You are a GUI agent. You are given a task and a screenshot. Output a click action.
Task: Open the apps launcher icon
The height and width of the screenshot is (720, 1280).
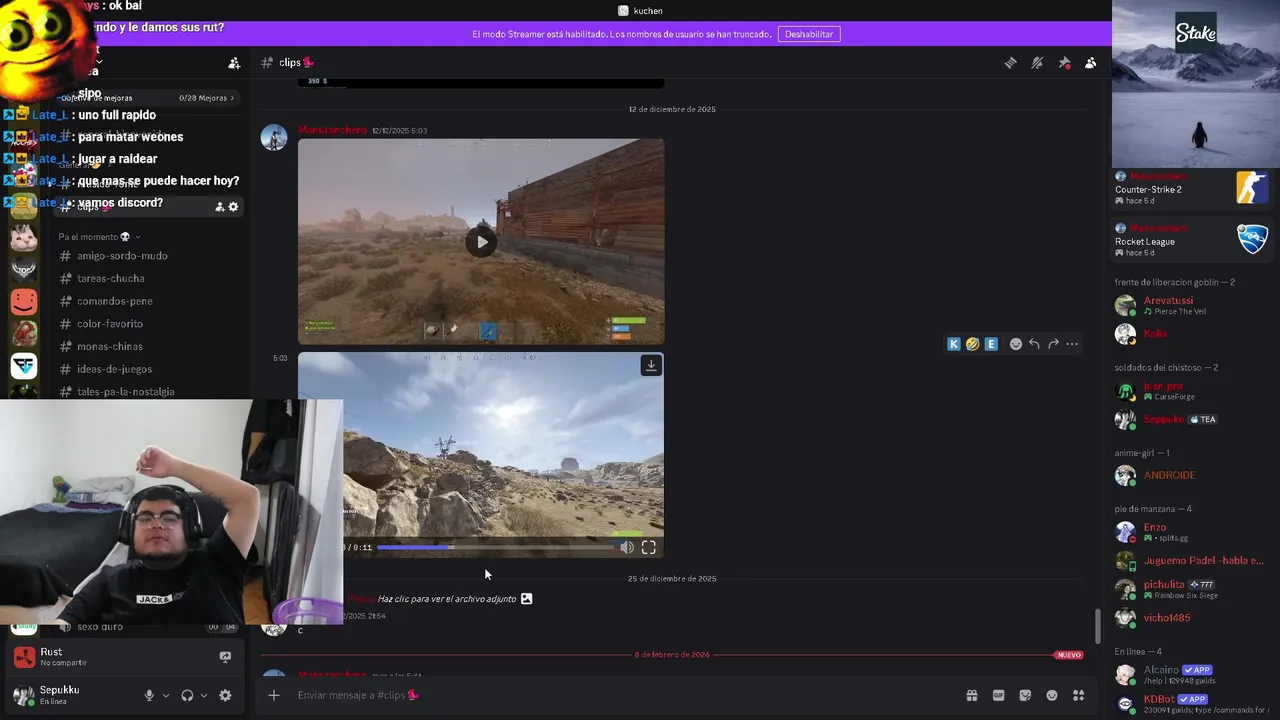[x=1079, y=695]
